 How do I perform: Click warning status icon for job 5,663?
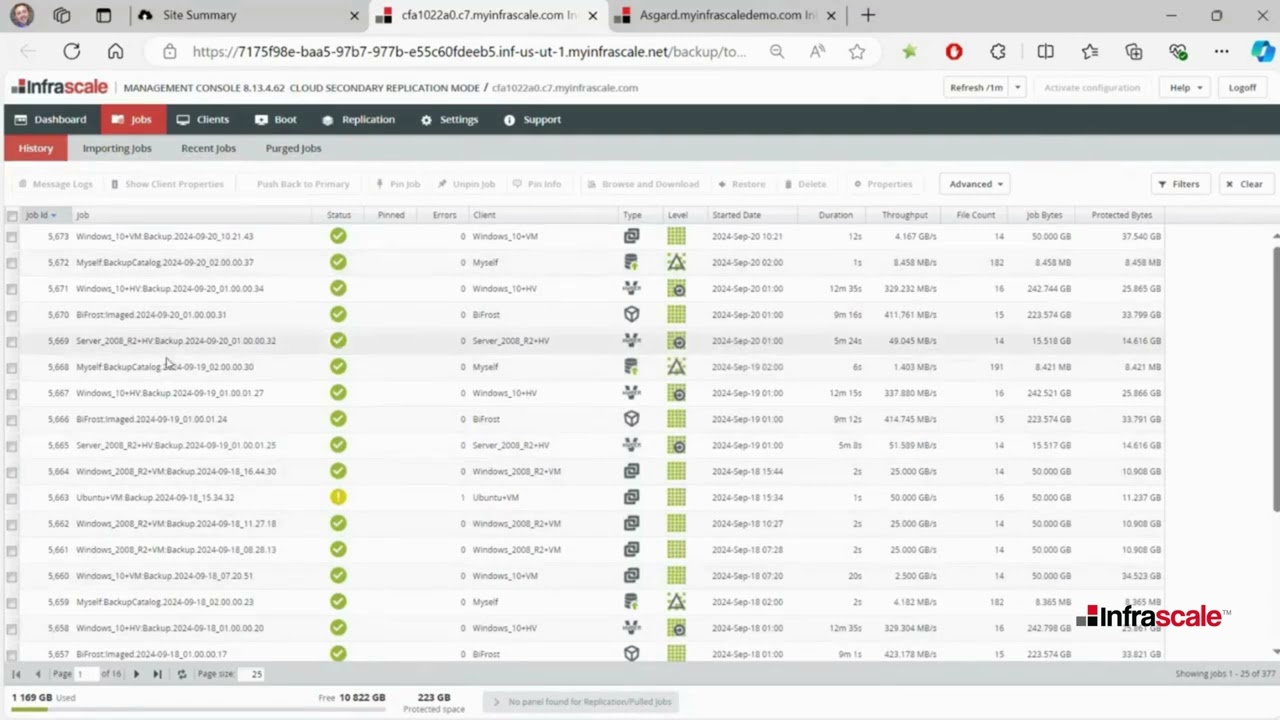point(338,497)
